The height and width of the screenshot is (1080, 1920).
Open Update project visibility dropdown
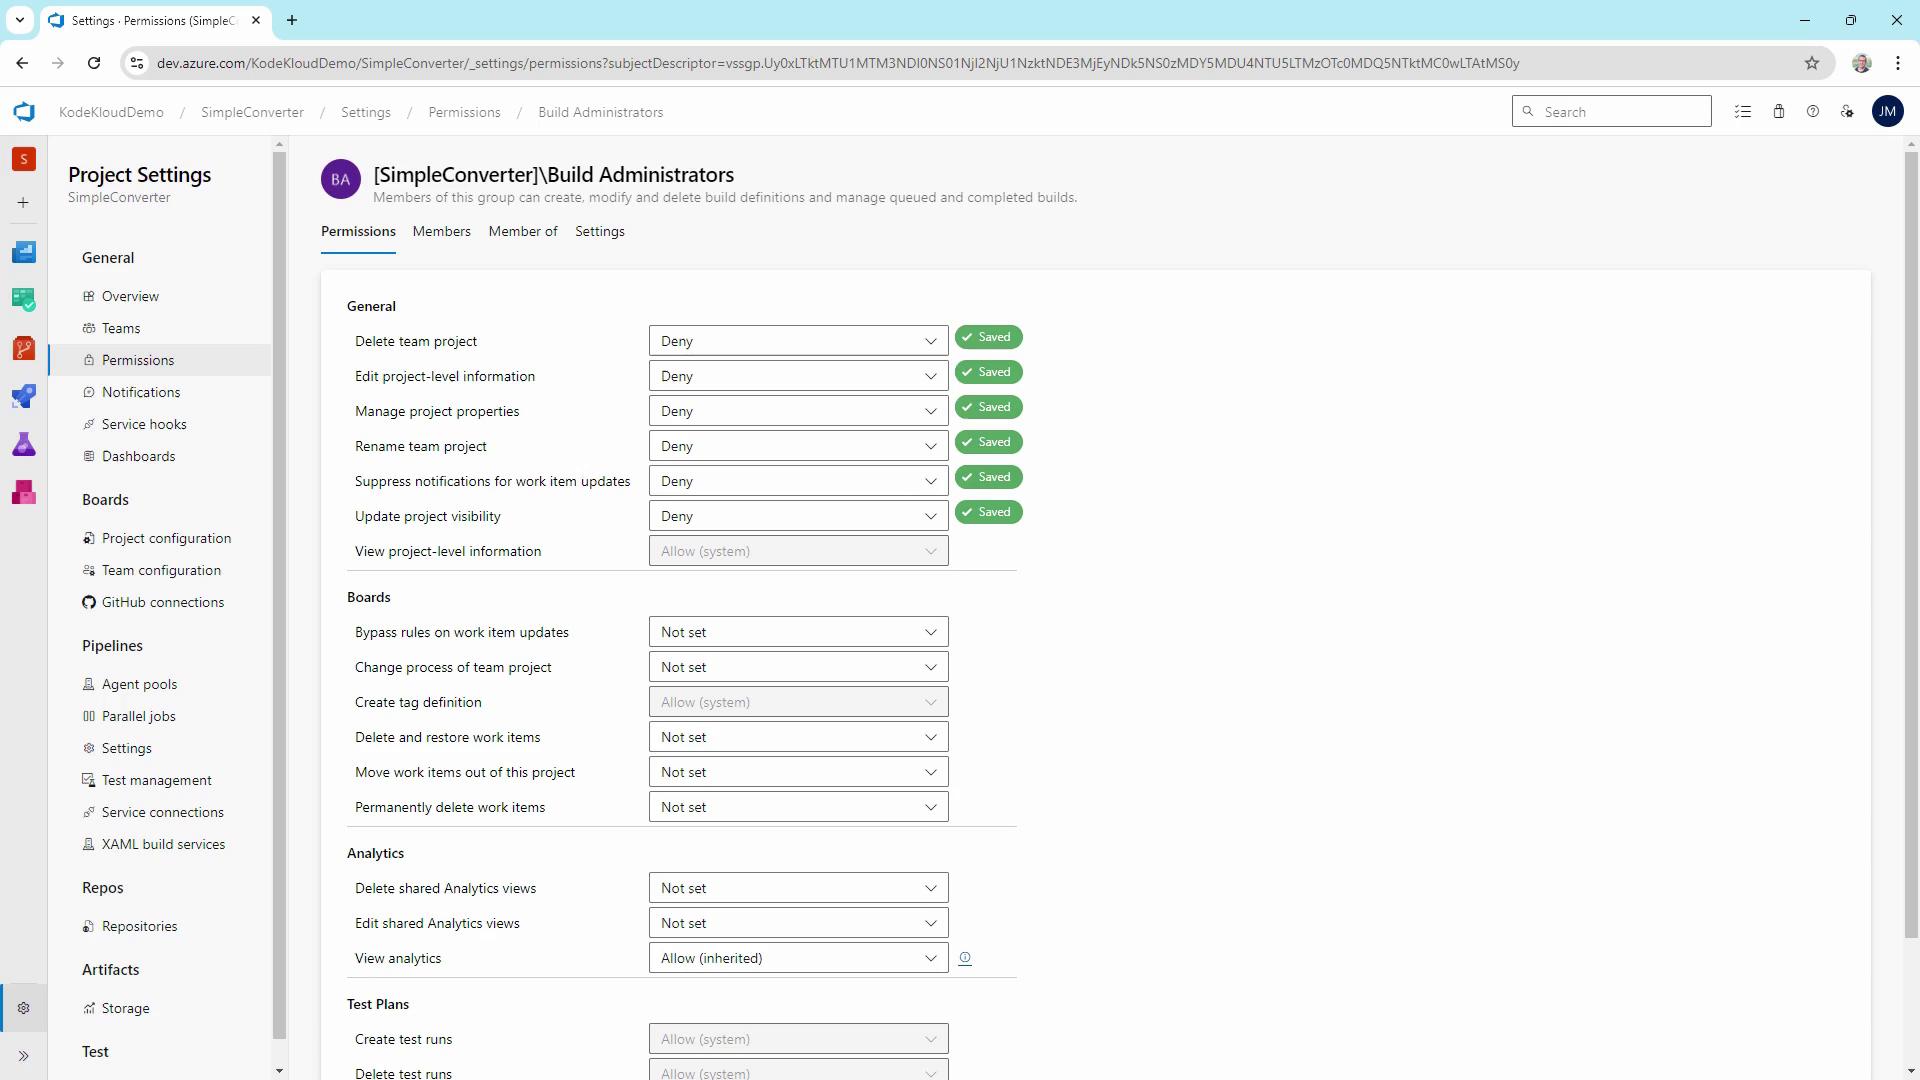[x=798, y=516]
